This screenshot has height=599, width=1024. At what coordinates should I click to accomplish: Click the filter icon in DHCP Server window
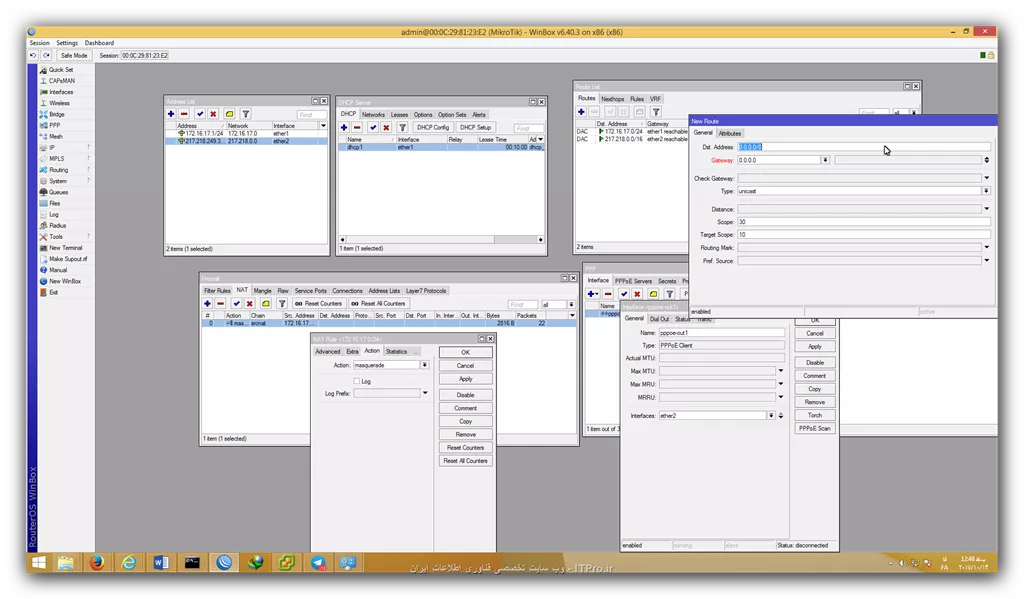(x=402, y=127)
